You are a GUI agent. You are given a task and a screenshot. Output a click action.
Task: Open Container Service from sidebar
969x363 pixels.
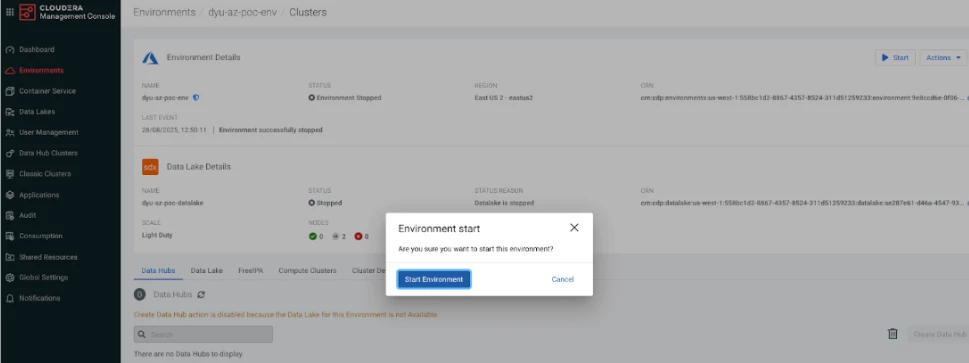(47, 91)
